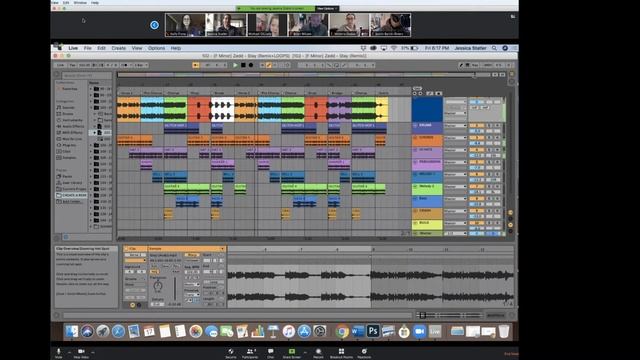Toggle the DRUMS track activator
Viewport: 640px width, 360px height.
pyautogui.click(x=476, y=126)
